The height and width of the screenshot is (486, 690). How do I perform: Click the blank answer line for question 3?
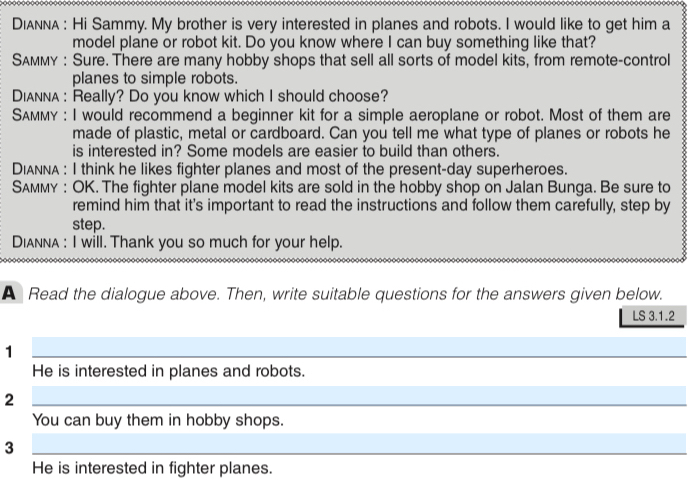pos(359,445)
